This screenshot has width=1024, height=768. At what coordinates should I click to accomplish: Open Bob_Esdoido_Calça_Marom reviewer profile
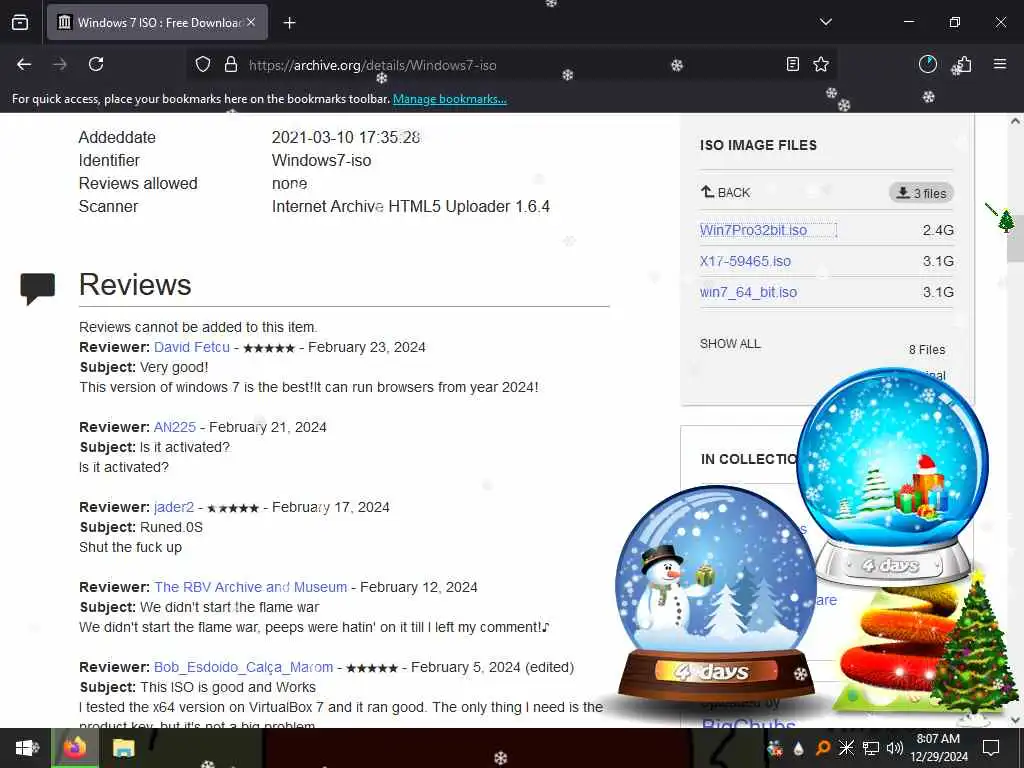click(244, 667)
